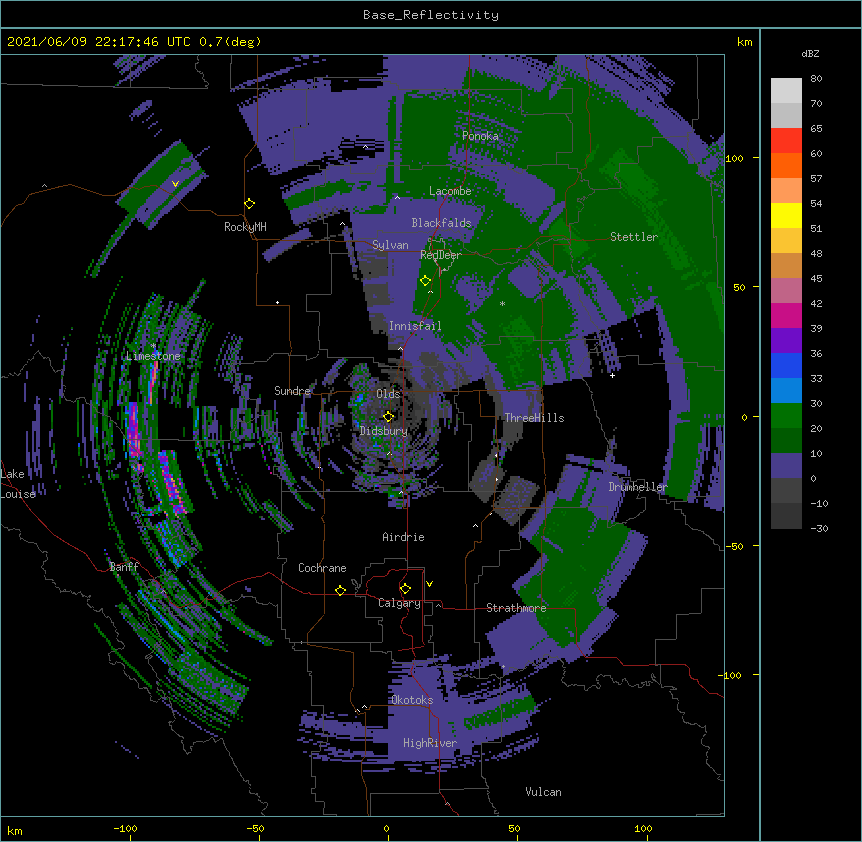Click the Innisfail city label
The height and width of the screenshot is (842, 862).
tap(415, 326)
